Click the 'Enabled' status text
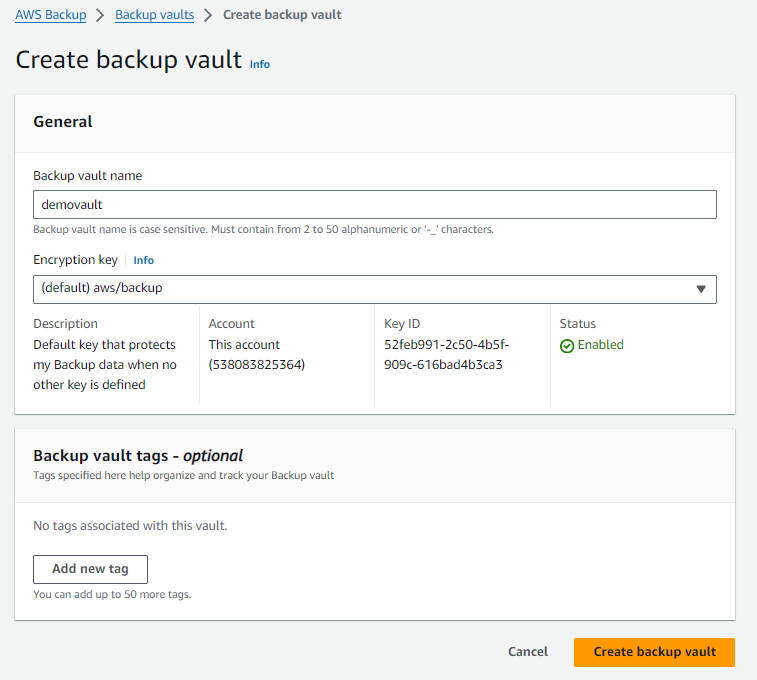The width and height of the screenshot is (757, 680). 601,345
